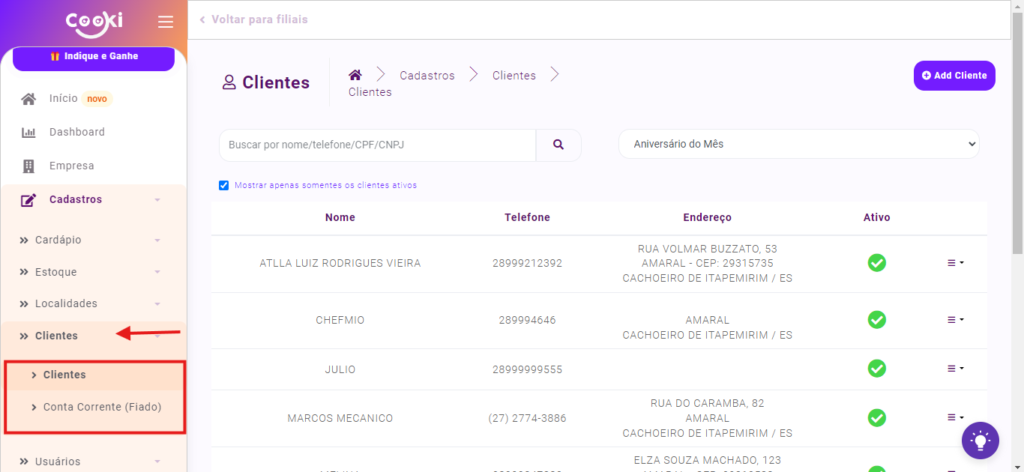
Task: Click the Add Cliente button
Action: (954, 76)
